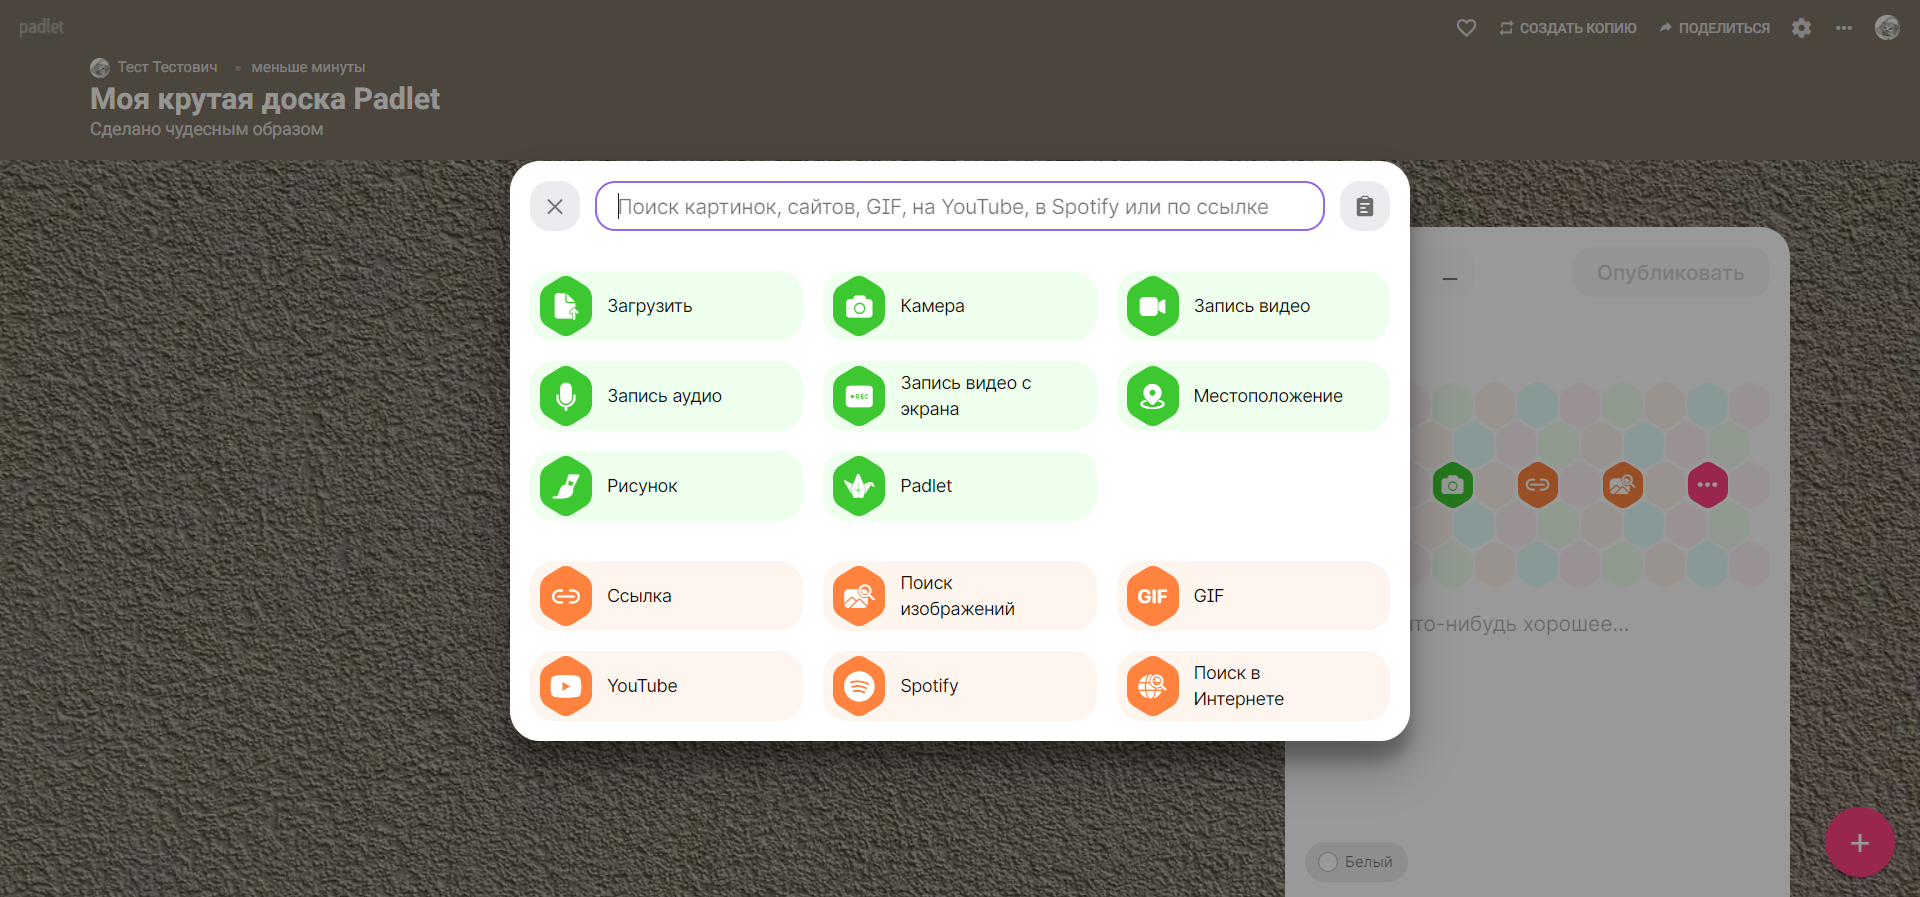The width and height of the screenshot is (1920, 897).
Task: Open Поиск в Интернете web search
Action: tap(1253, 686)
